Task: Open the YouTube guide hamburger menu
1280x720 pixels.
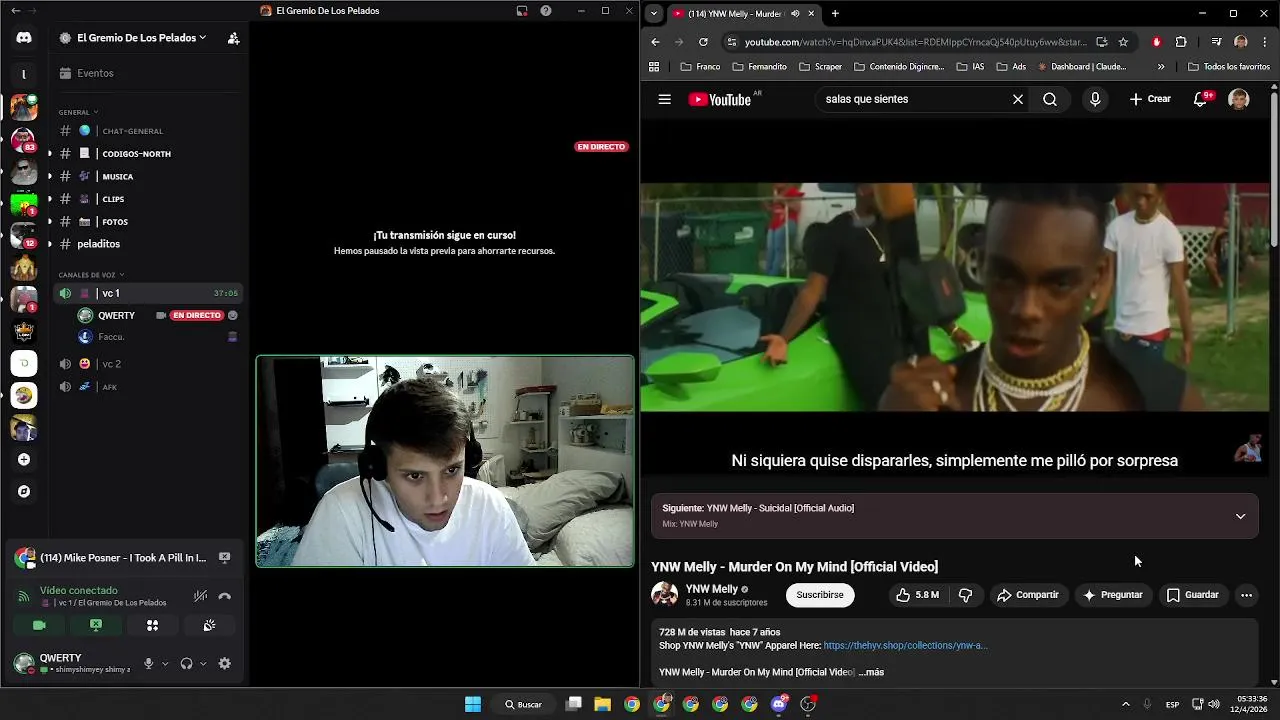Action: click(664, 99)
